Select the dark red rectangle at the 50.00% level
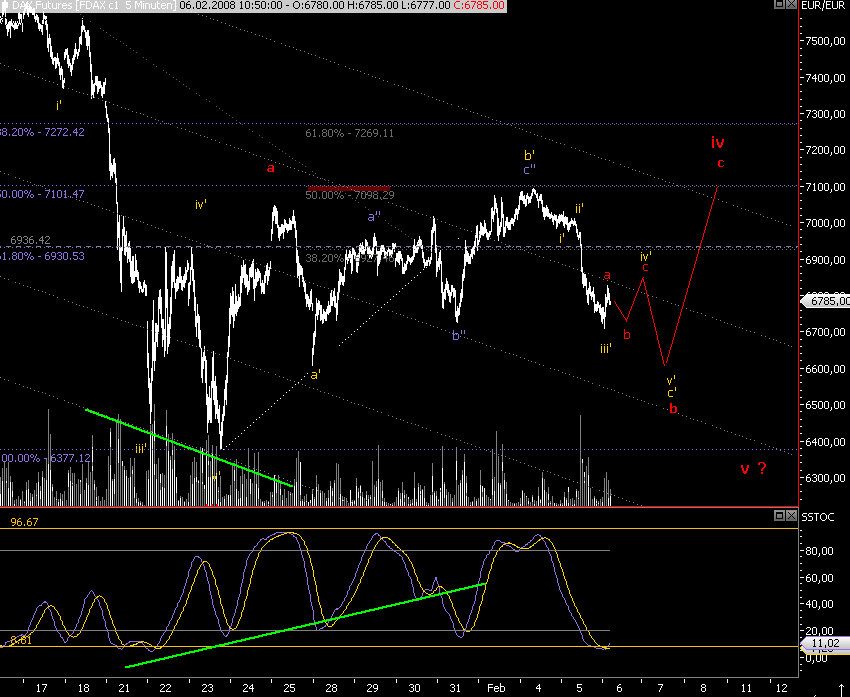The width and height of the screenshot is (850, 697). [349, 189]
